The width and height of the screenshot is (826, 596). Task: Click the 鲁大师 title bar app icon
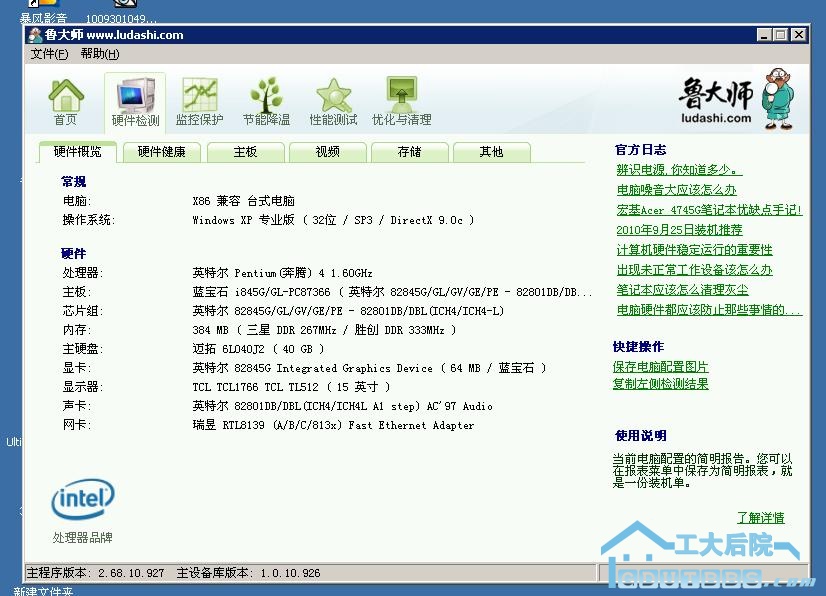pyautogui.click(x=35, y=35)
